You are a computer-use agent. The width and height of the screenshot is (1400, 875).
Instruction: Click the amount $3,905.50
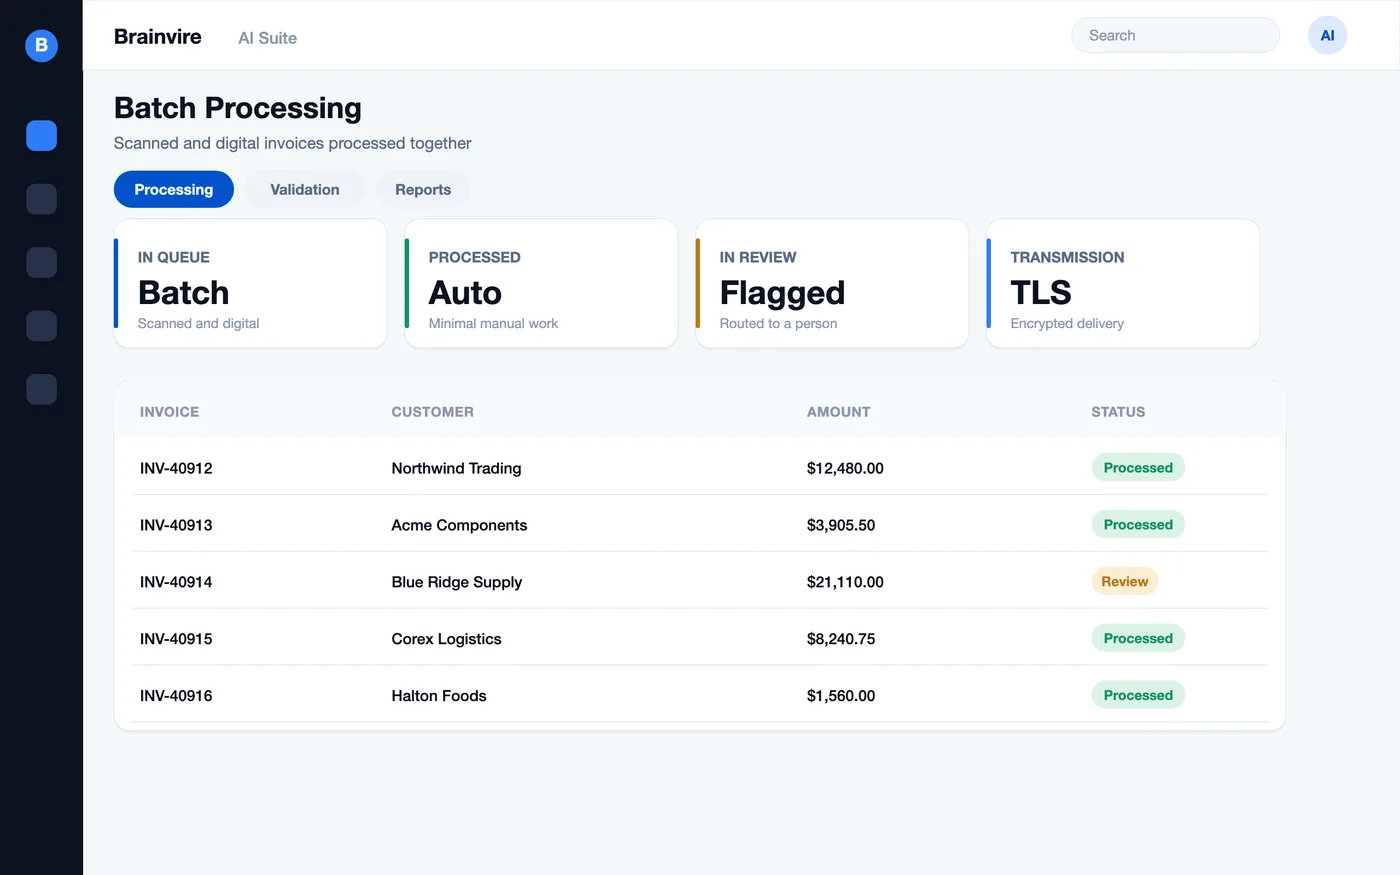(x=841, y=525)
